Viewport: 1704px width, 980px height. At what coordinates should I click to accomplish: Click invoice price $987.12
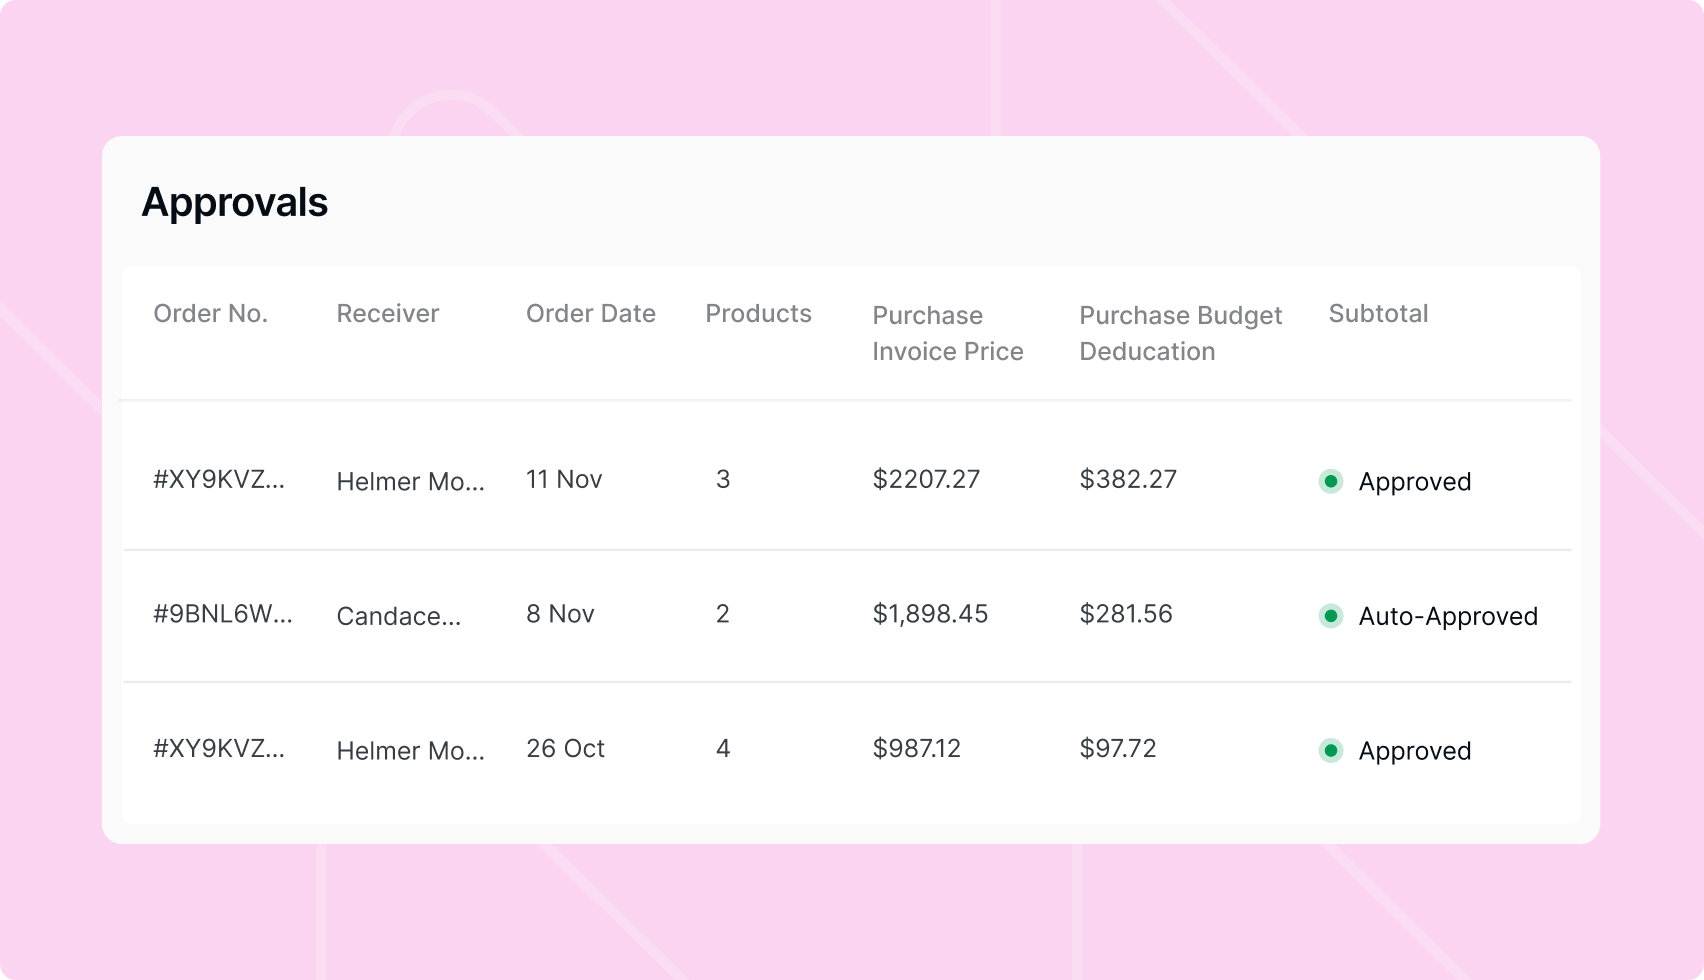click(x=916, y=749)
